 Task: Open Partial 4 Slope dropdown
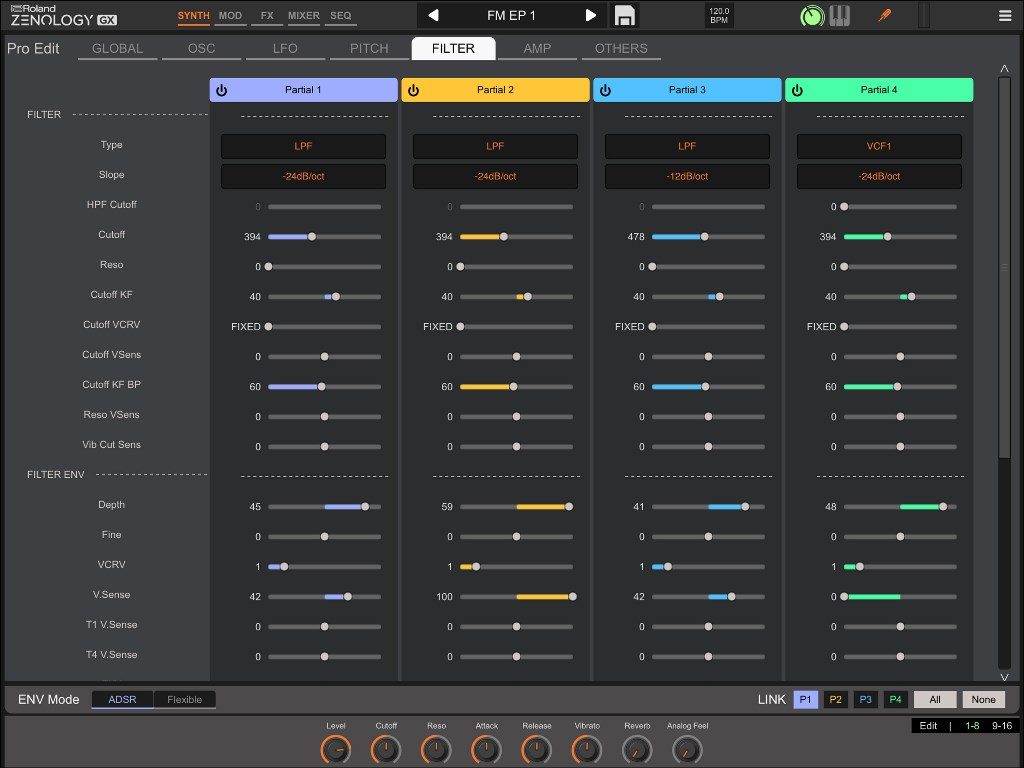[x=879, y=176]
